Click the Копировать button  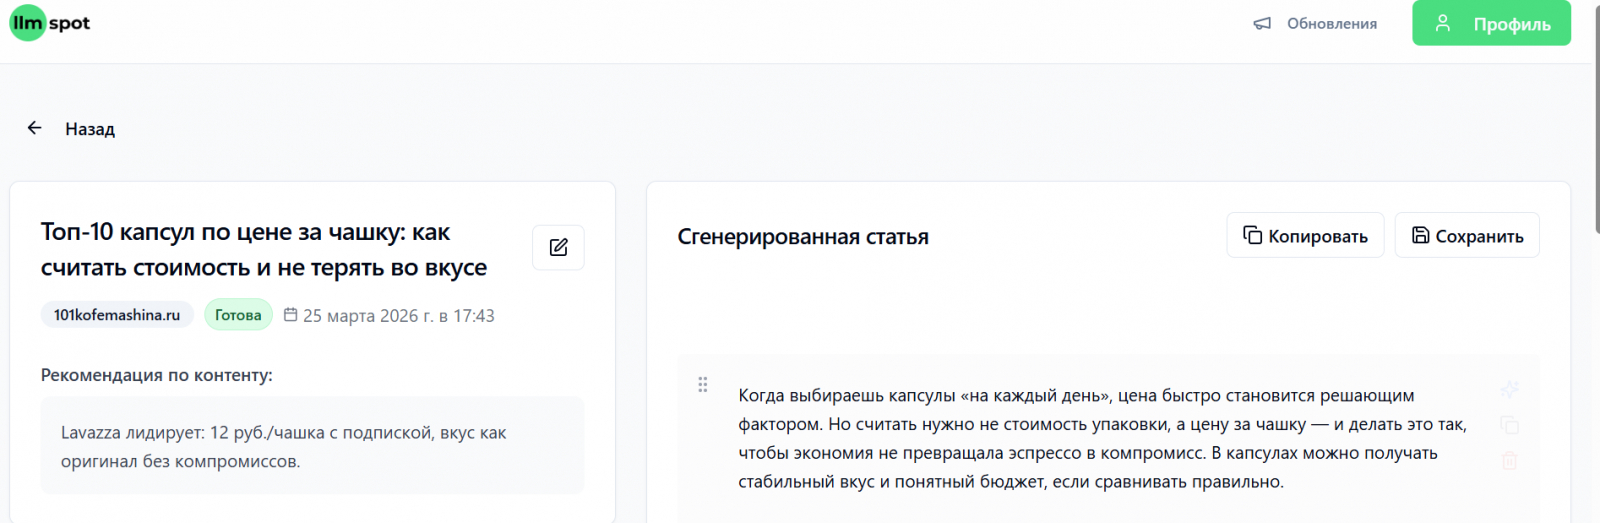1305,236
